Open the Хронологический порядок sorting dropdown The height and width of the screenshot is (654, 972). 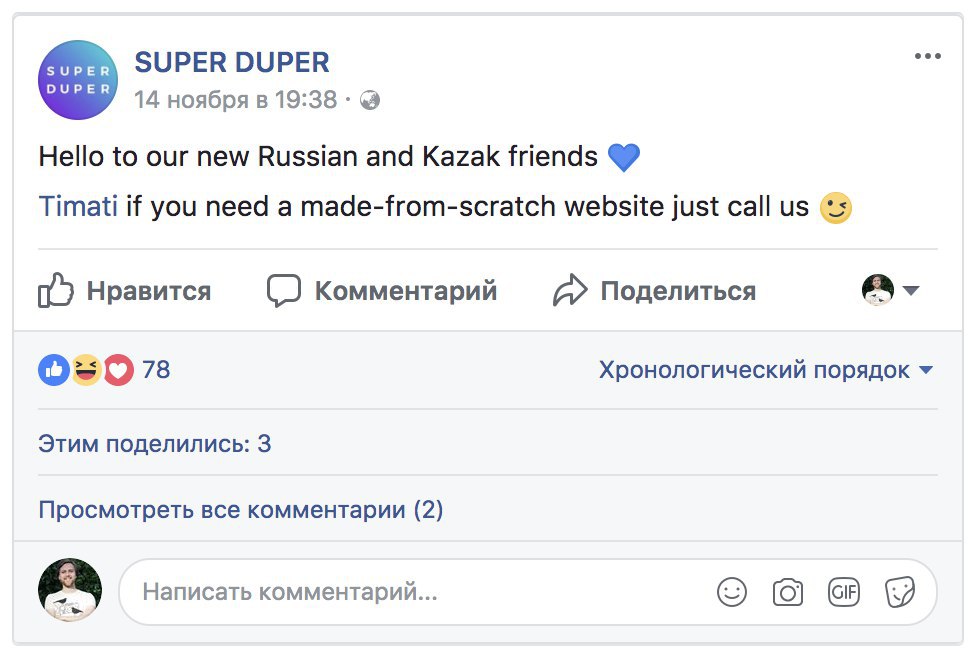(x=764, y=369)
